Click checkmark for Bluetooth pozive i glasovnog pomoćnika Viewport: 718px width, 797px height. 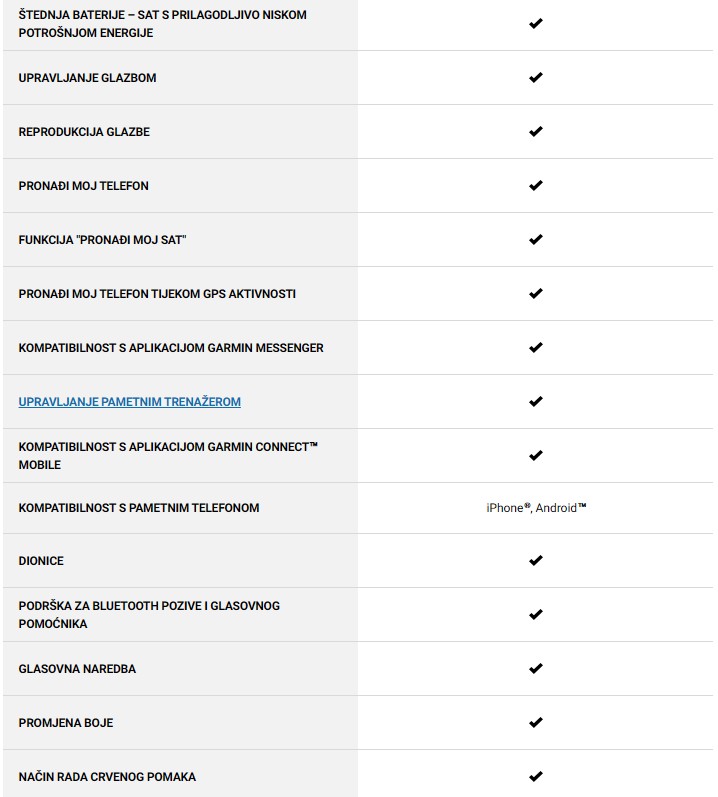tap(535, 614)
